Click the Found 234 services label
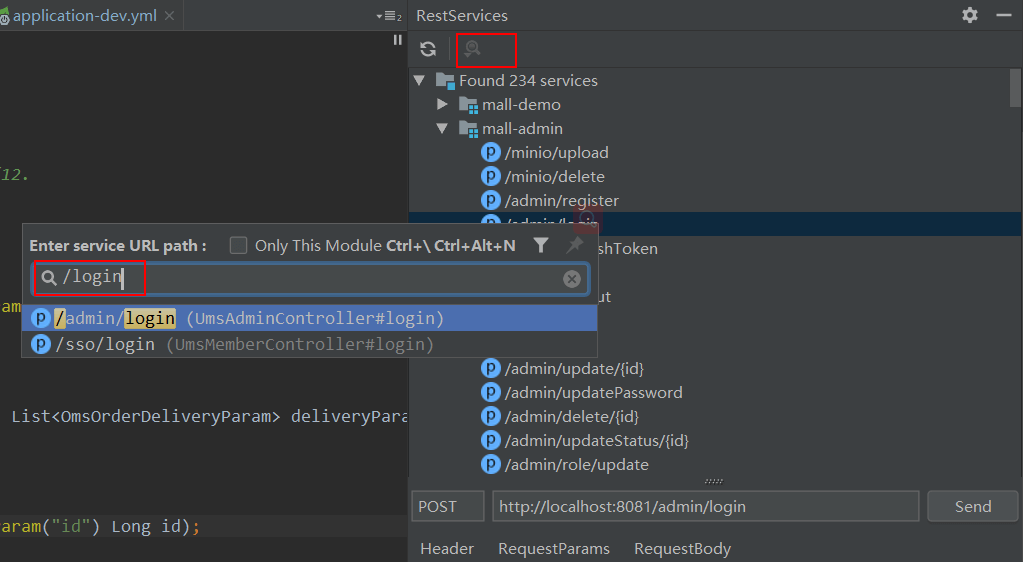The width and height of the screenshot is (1023, 562). 528,80
